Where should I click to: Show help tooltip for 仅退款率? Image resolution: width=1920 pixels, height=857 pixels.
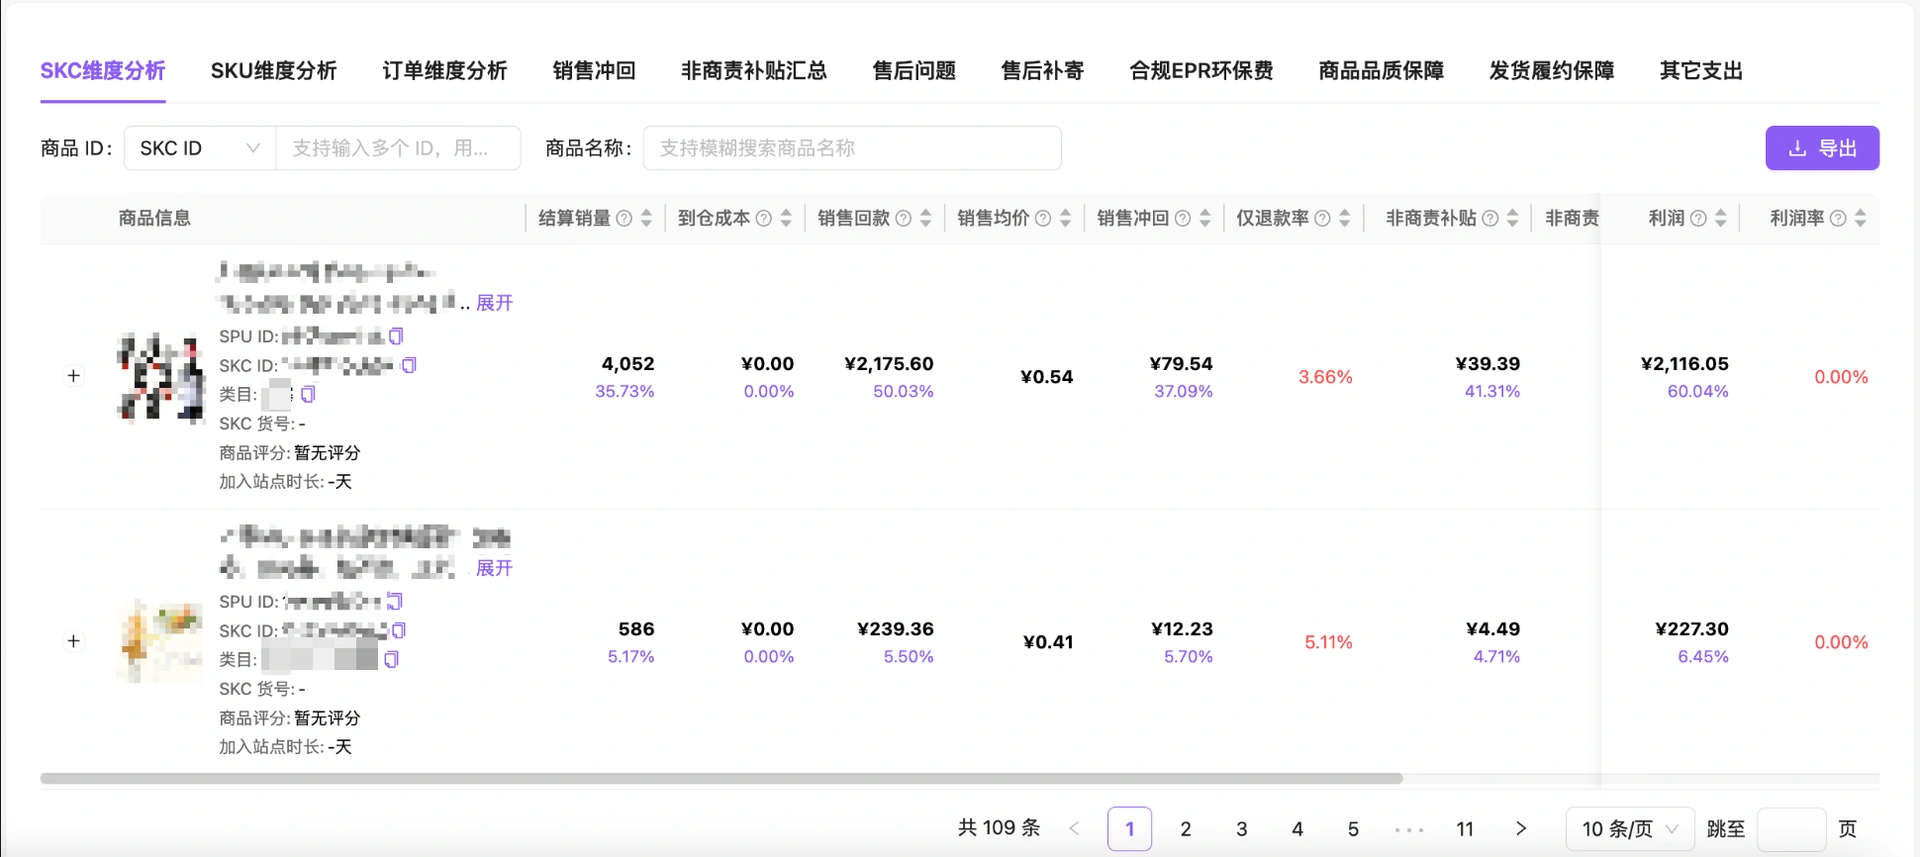point(1322,218)
